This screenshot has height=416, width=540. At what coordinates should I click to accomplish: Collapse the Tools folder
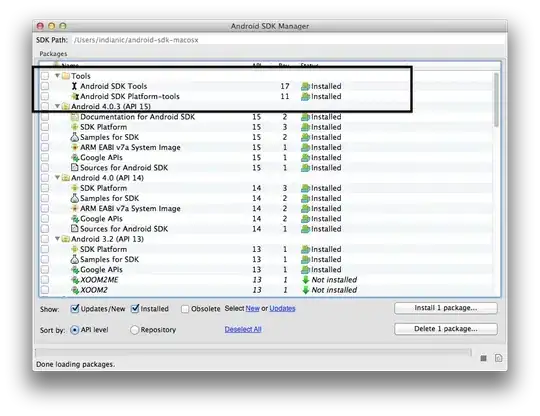[58, 75]
